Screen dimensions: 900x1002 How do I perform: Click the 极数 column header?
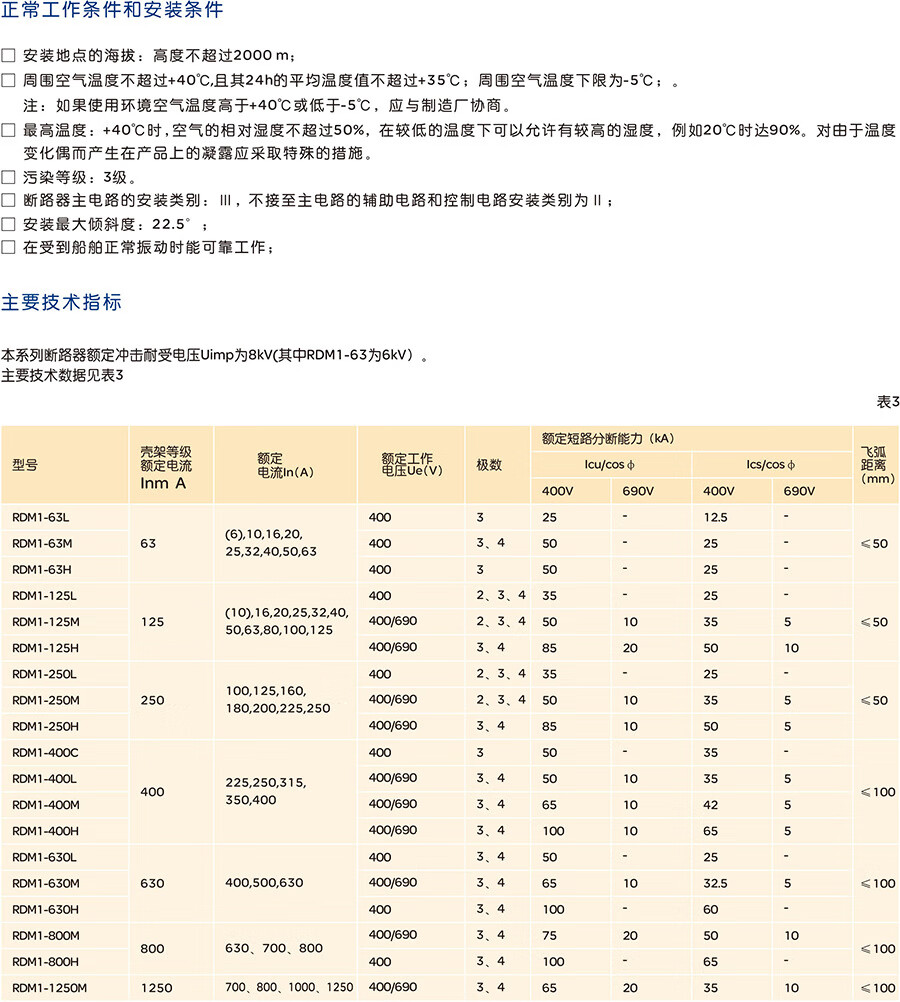[489, 465]
